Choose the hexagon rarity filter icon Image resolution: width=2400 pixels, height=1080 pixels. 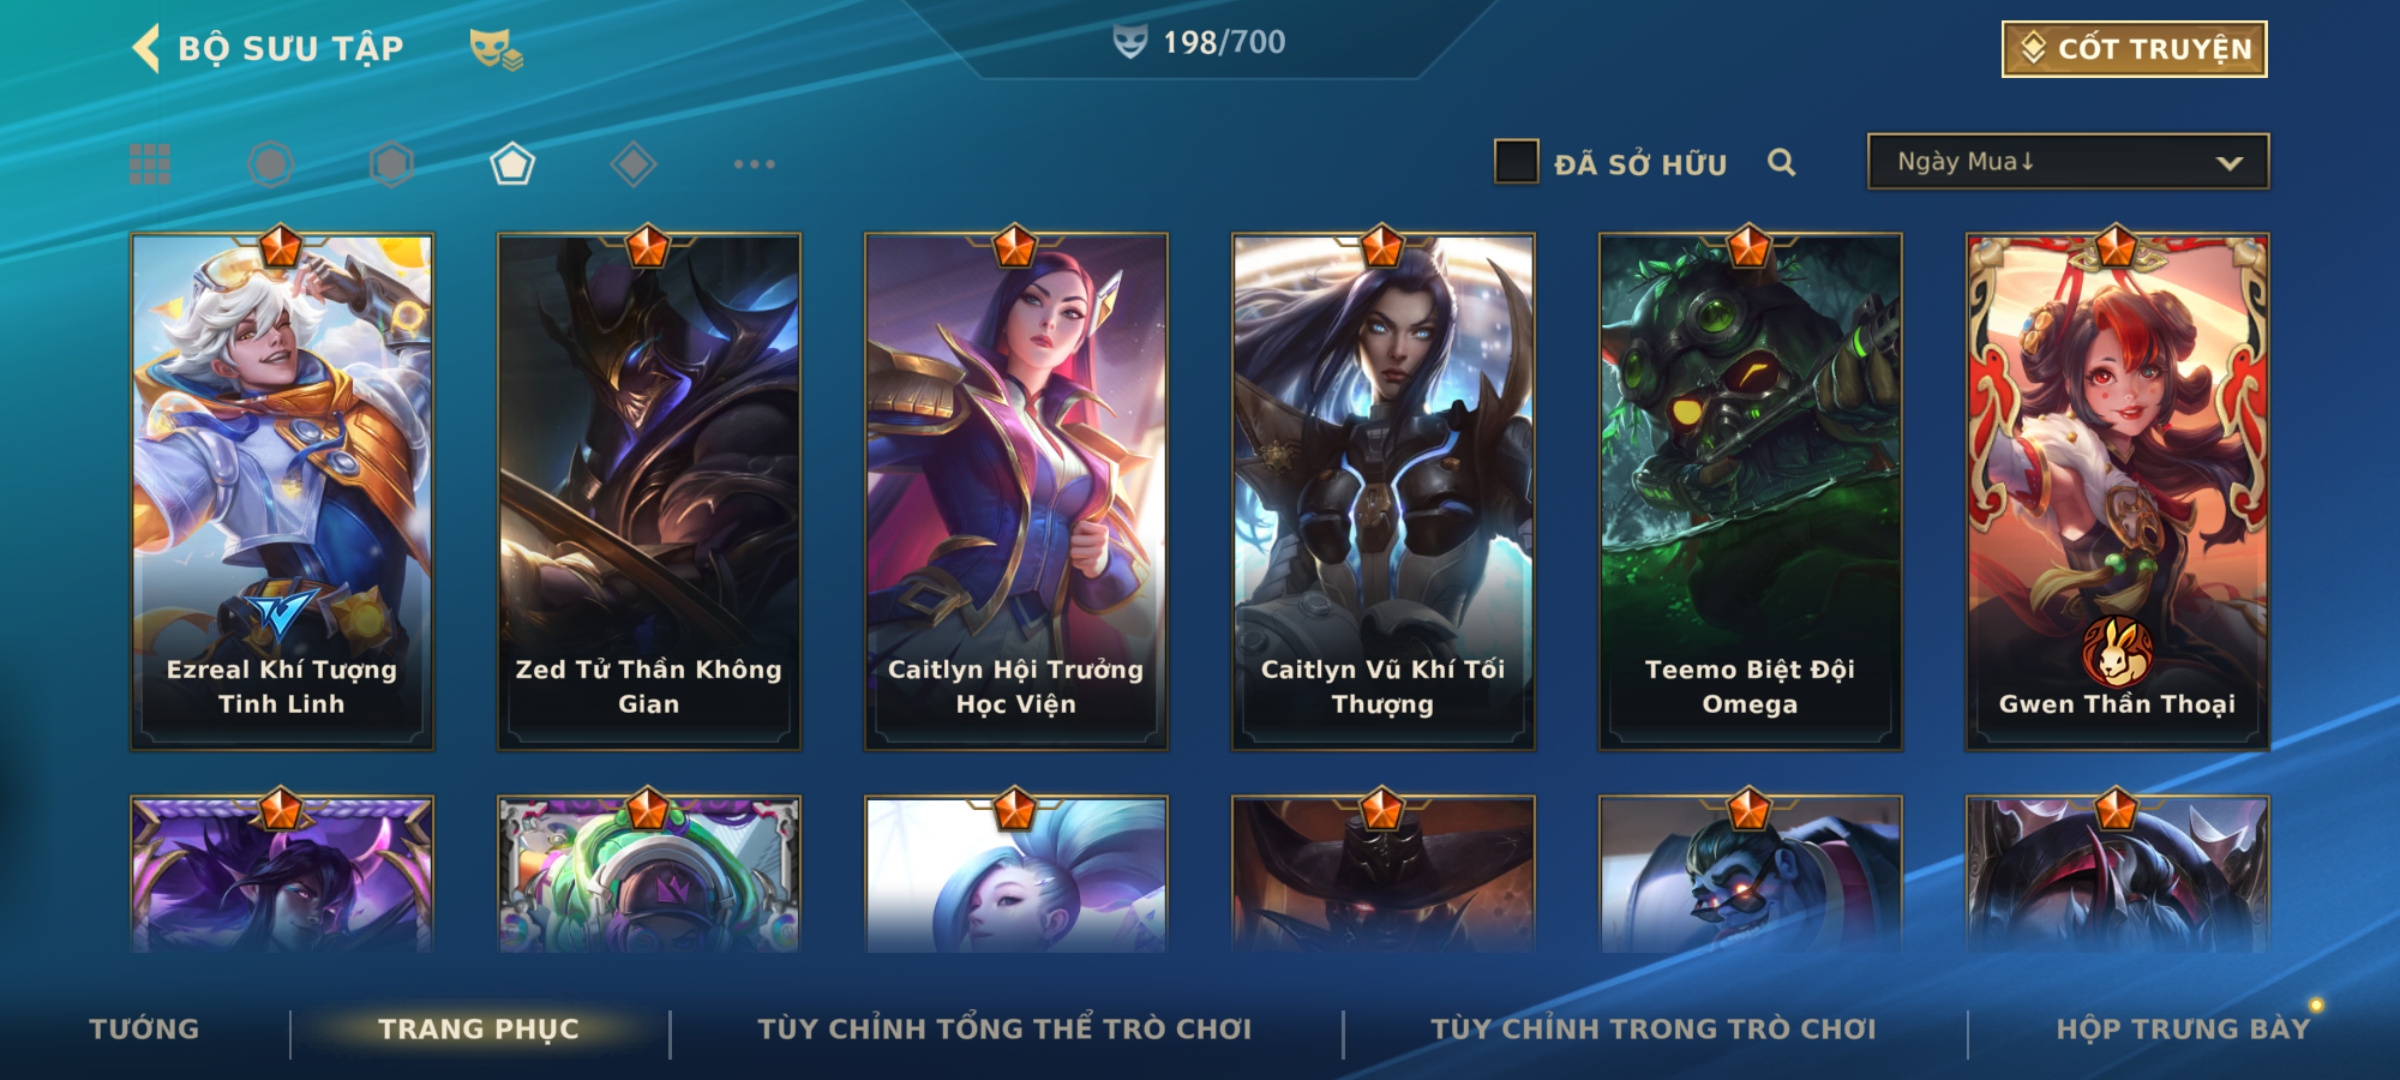pos(391,164)
